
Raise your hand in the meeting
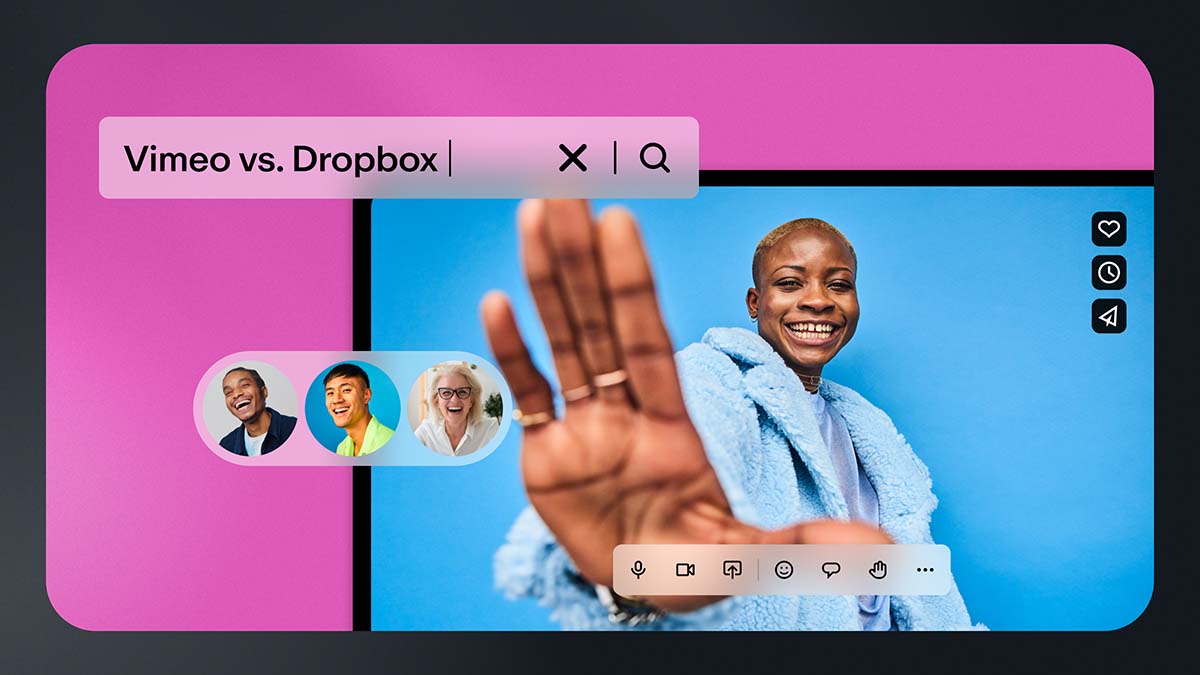click(878, 570)
